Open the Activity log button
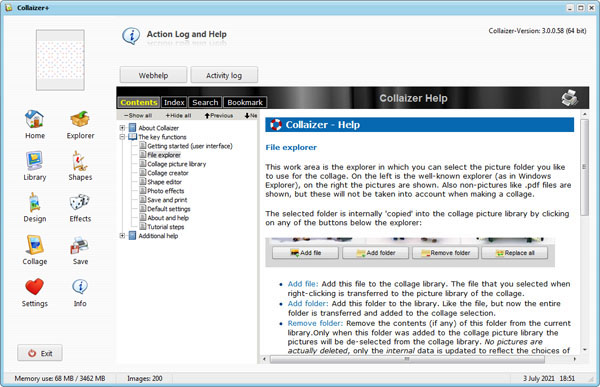 tap(224, 75)
